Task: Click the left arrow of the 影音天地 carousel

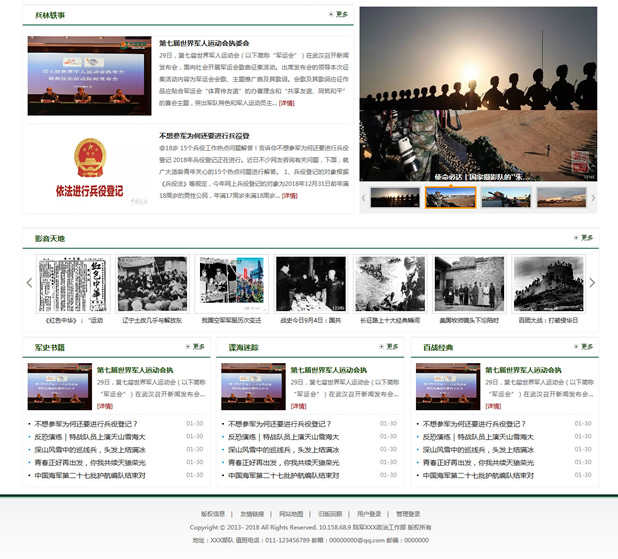Action: click(29, 283)
